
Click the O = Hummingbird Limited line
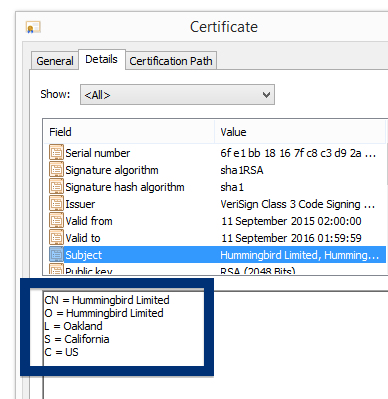[x=104, y=313]
